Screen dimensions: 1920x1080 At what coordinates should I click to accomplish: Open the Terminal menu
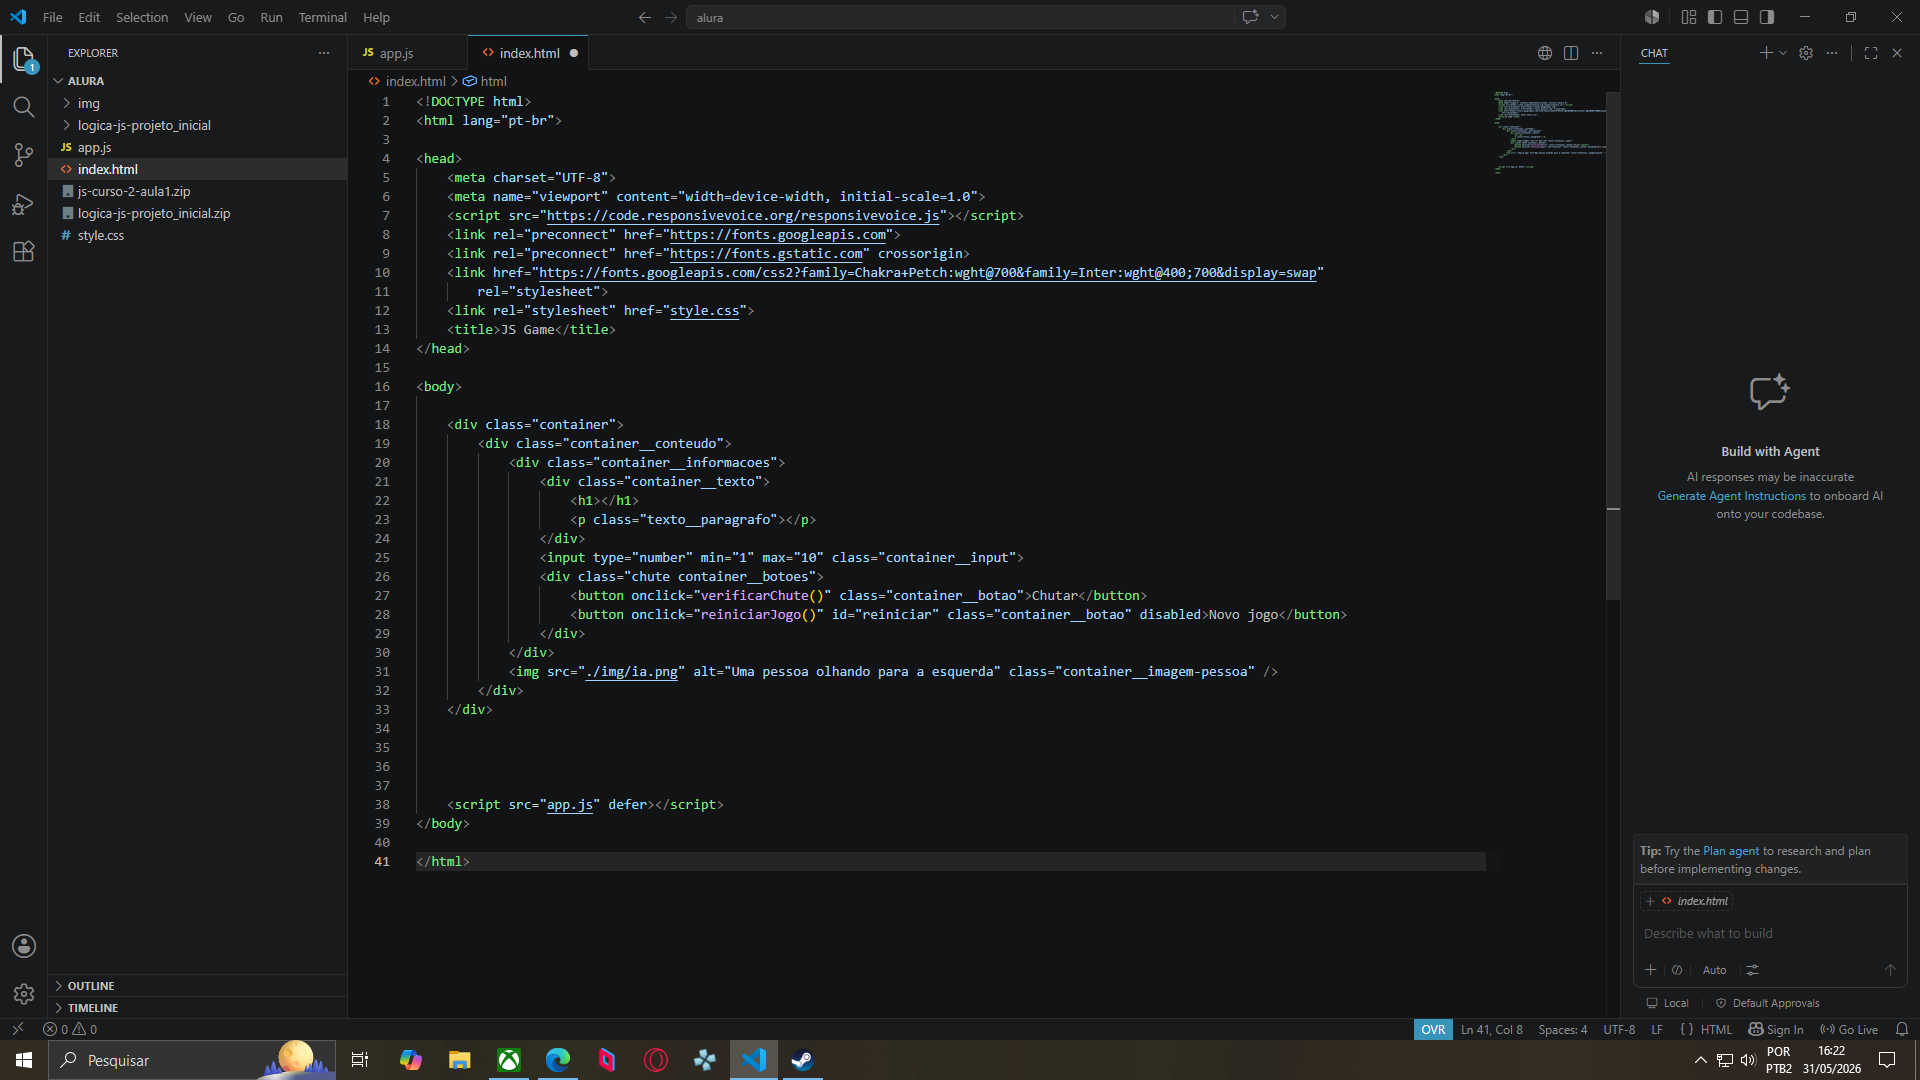(322, 17)
